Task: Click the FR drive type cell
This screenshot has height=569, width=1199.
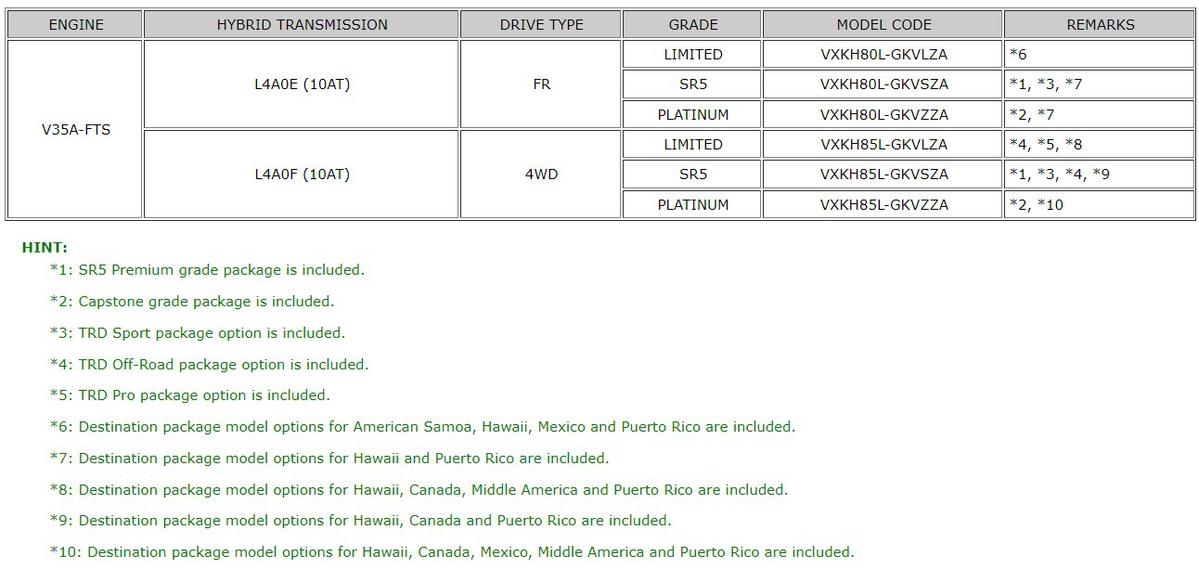Action: pyautogui.click(x=541, y=85)
